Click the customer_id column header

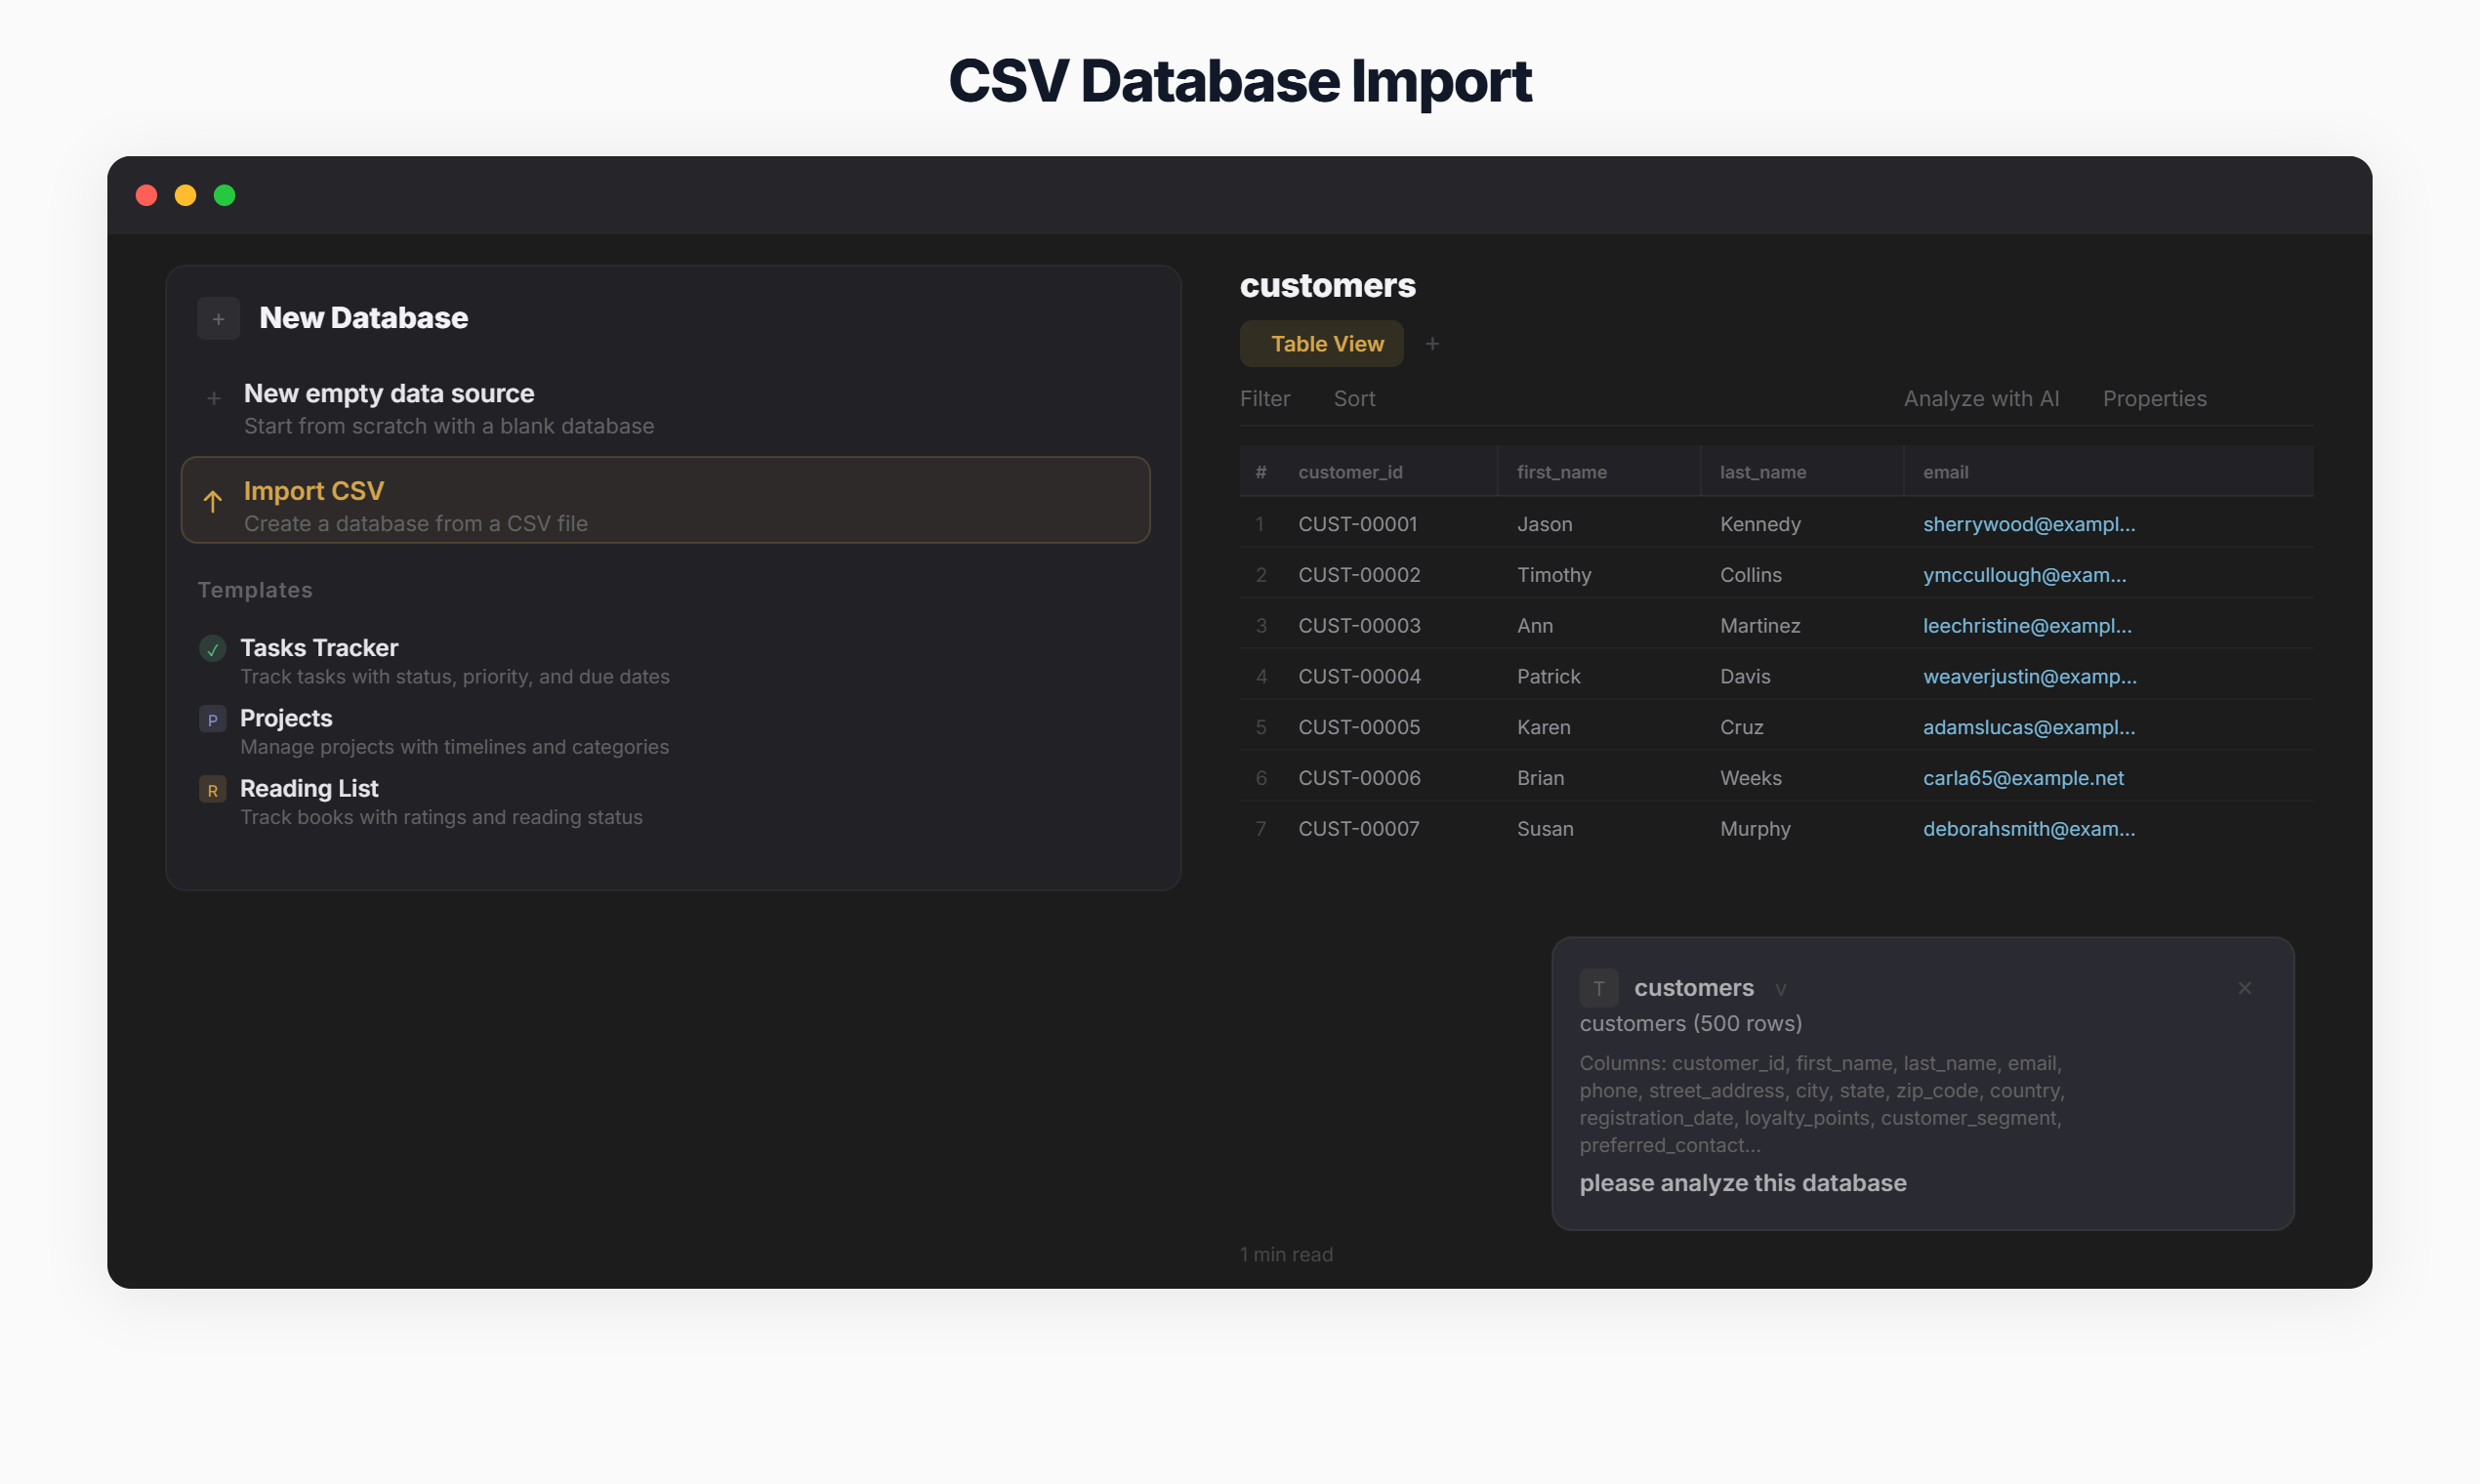(x=1349, y=472)
